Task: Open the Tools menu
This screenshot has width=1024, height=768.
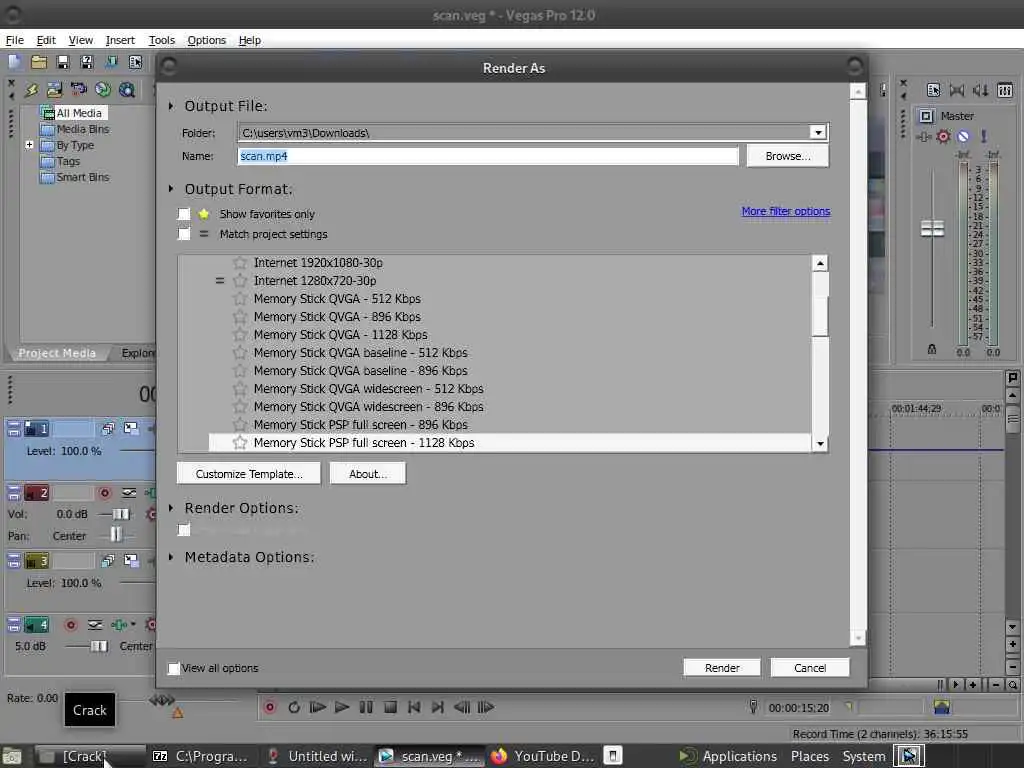Action: (161, 40)
